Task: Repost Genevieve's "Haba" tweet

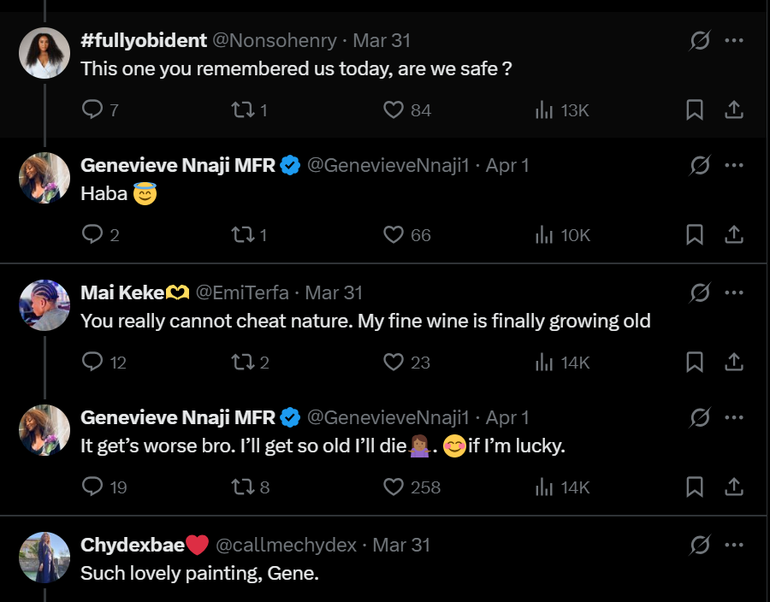Action: (242, 235)
